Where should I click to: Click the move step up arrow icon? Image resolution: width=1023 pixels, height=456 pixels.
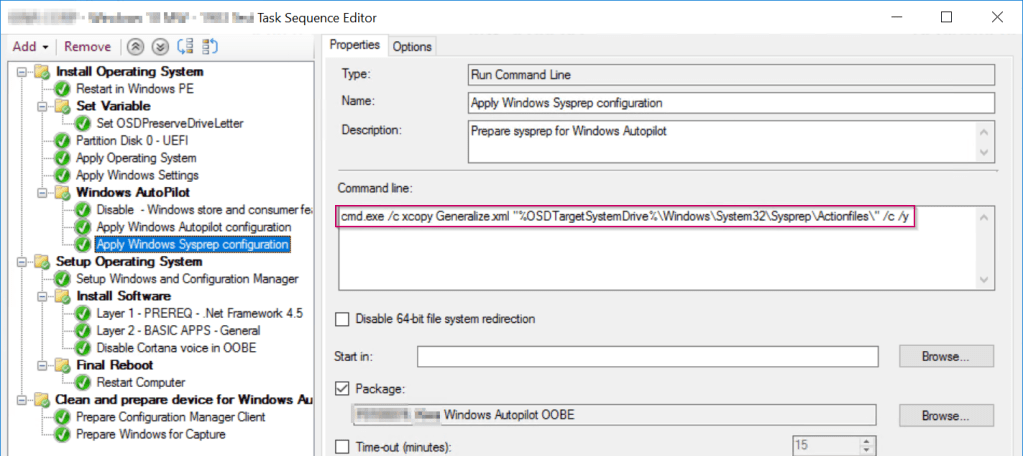tap(136, 46)
